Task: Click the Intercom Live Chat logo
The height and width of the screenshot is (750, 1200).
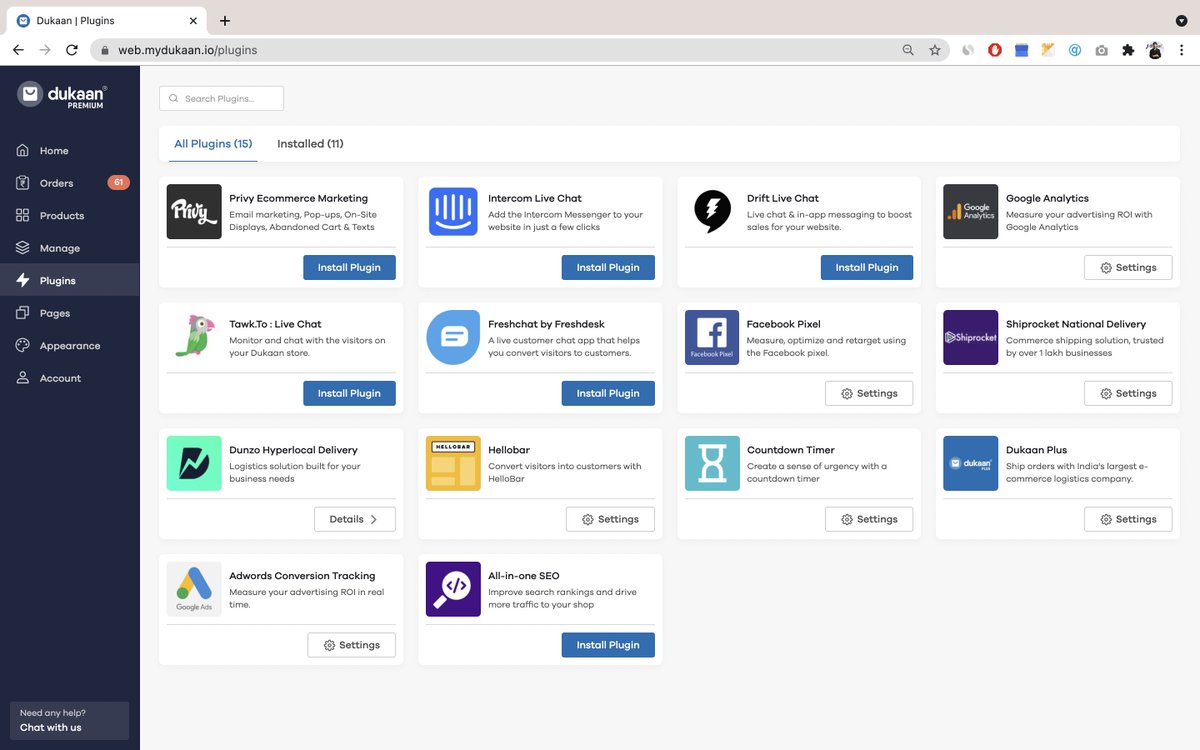Action: click(x=453, y=211)
